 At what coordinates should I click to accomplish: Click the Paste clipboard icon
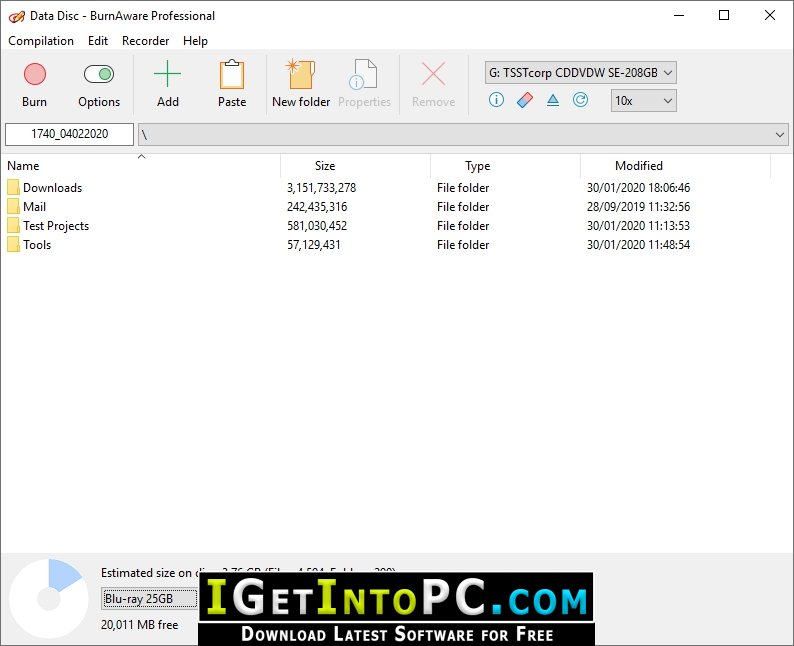point(232,74)
